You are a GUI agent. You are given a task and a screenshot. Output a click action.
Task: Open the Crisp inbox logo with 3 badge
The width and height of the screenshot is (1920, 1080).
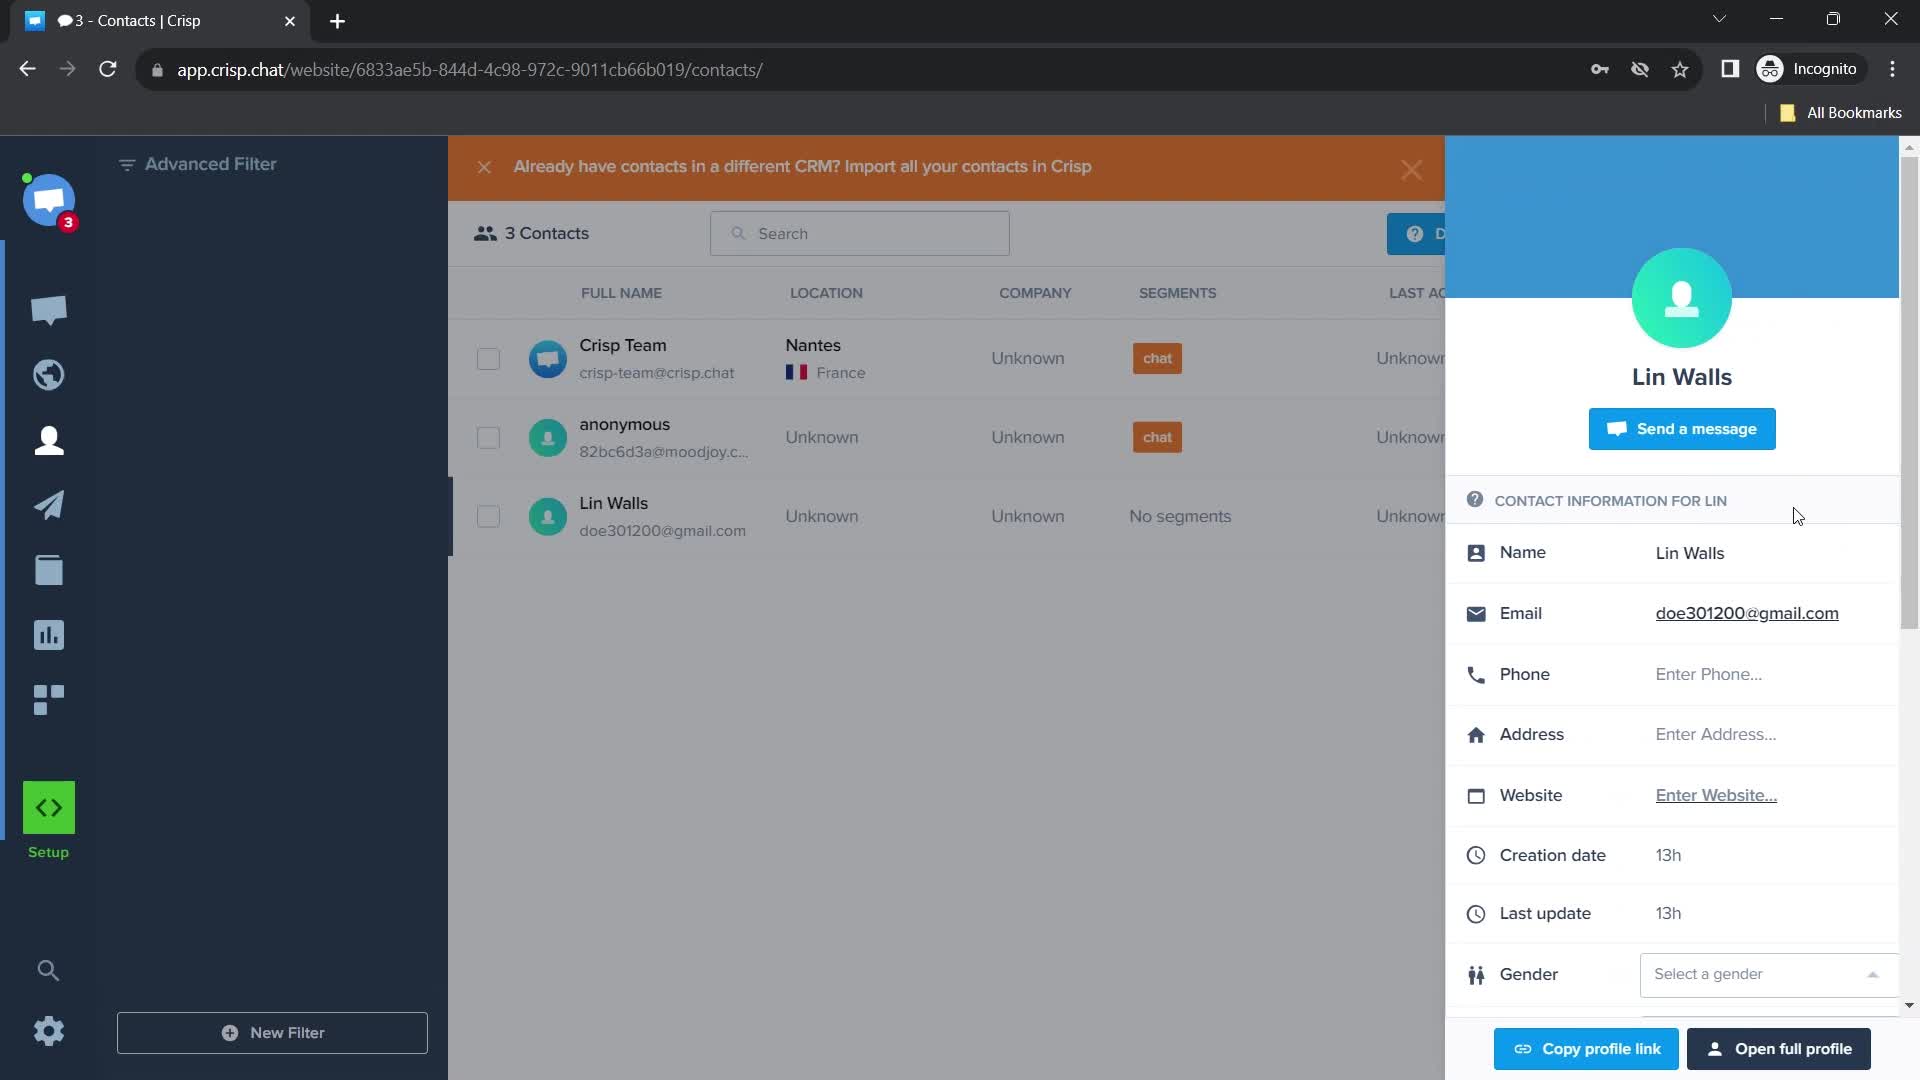click(49, 201)
